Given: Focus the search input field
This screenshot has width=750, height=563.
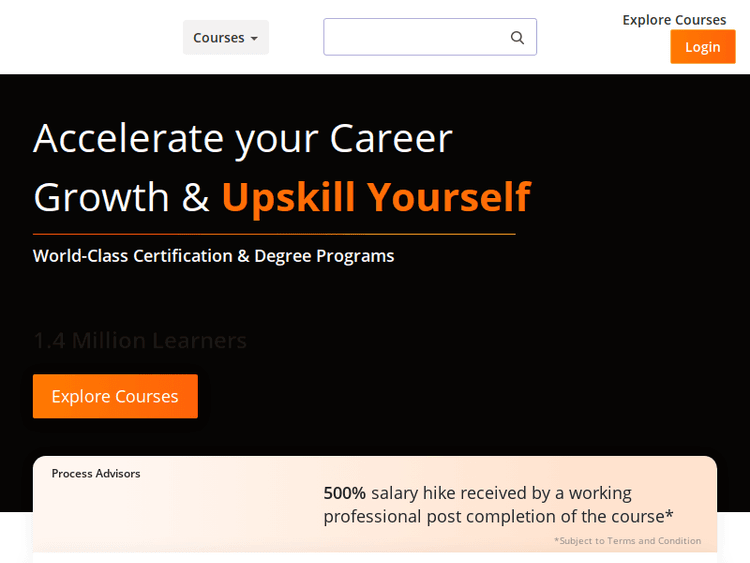Looking at the screenshot, I should tap(416, 37).
